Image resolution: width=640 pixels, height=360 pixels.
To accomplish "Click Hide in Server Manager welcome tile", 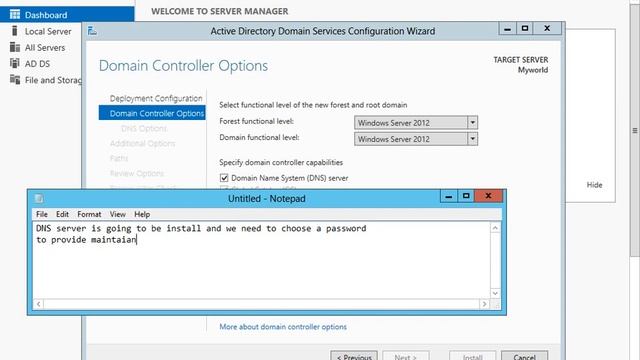I will (594, 184).
